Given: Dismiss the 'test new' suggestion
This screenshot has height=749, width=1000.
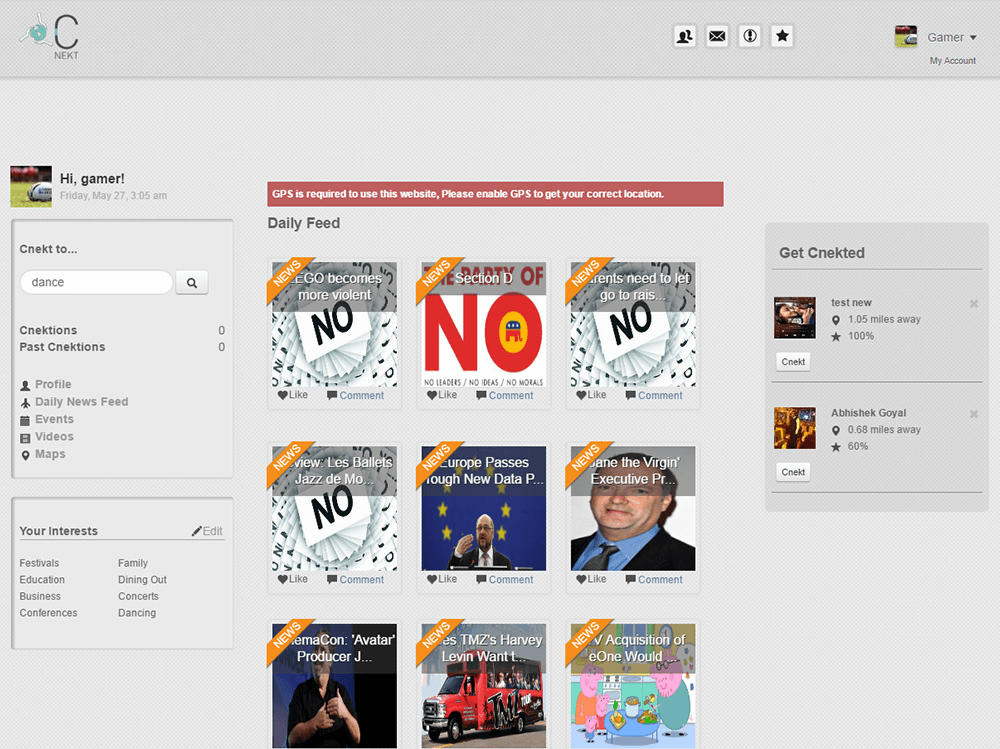Looking at the screenshot, I should [973, 304].
